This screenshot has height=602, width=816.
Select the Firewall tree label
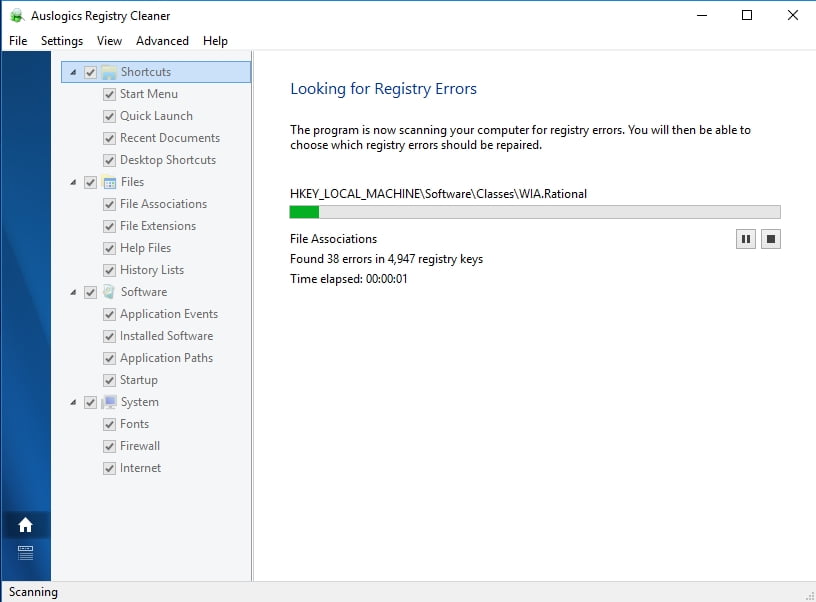(x=140, y=446)
